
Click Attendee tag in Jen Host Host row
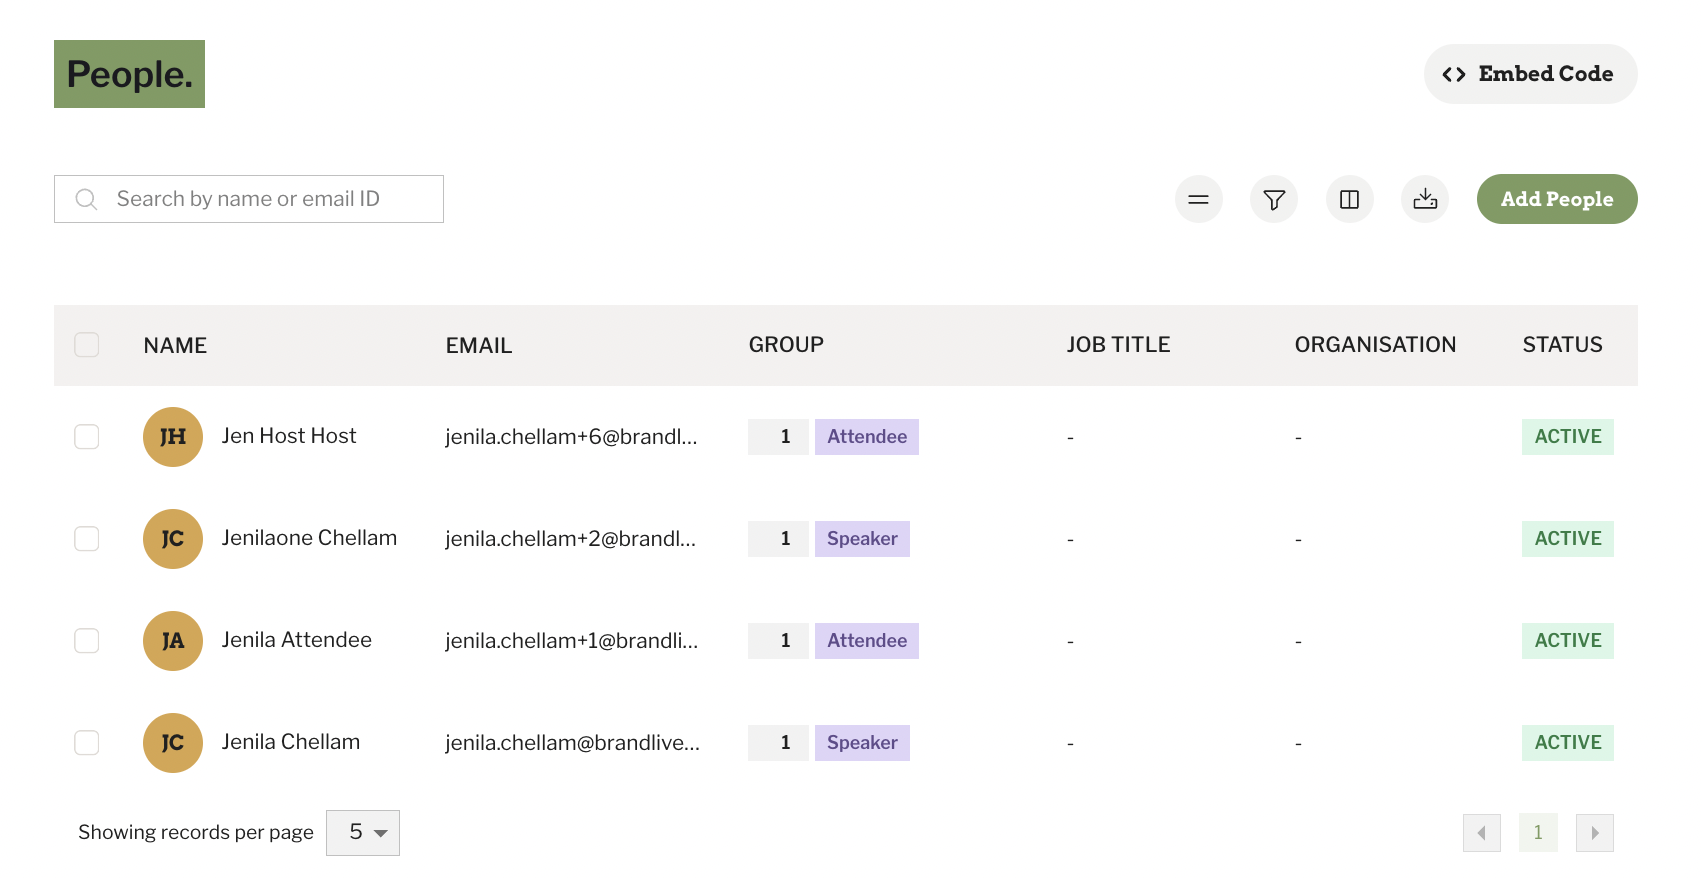click(x=867, y=437)
